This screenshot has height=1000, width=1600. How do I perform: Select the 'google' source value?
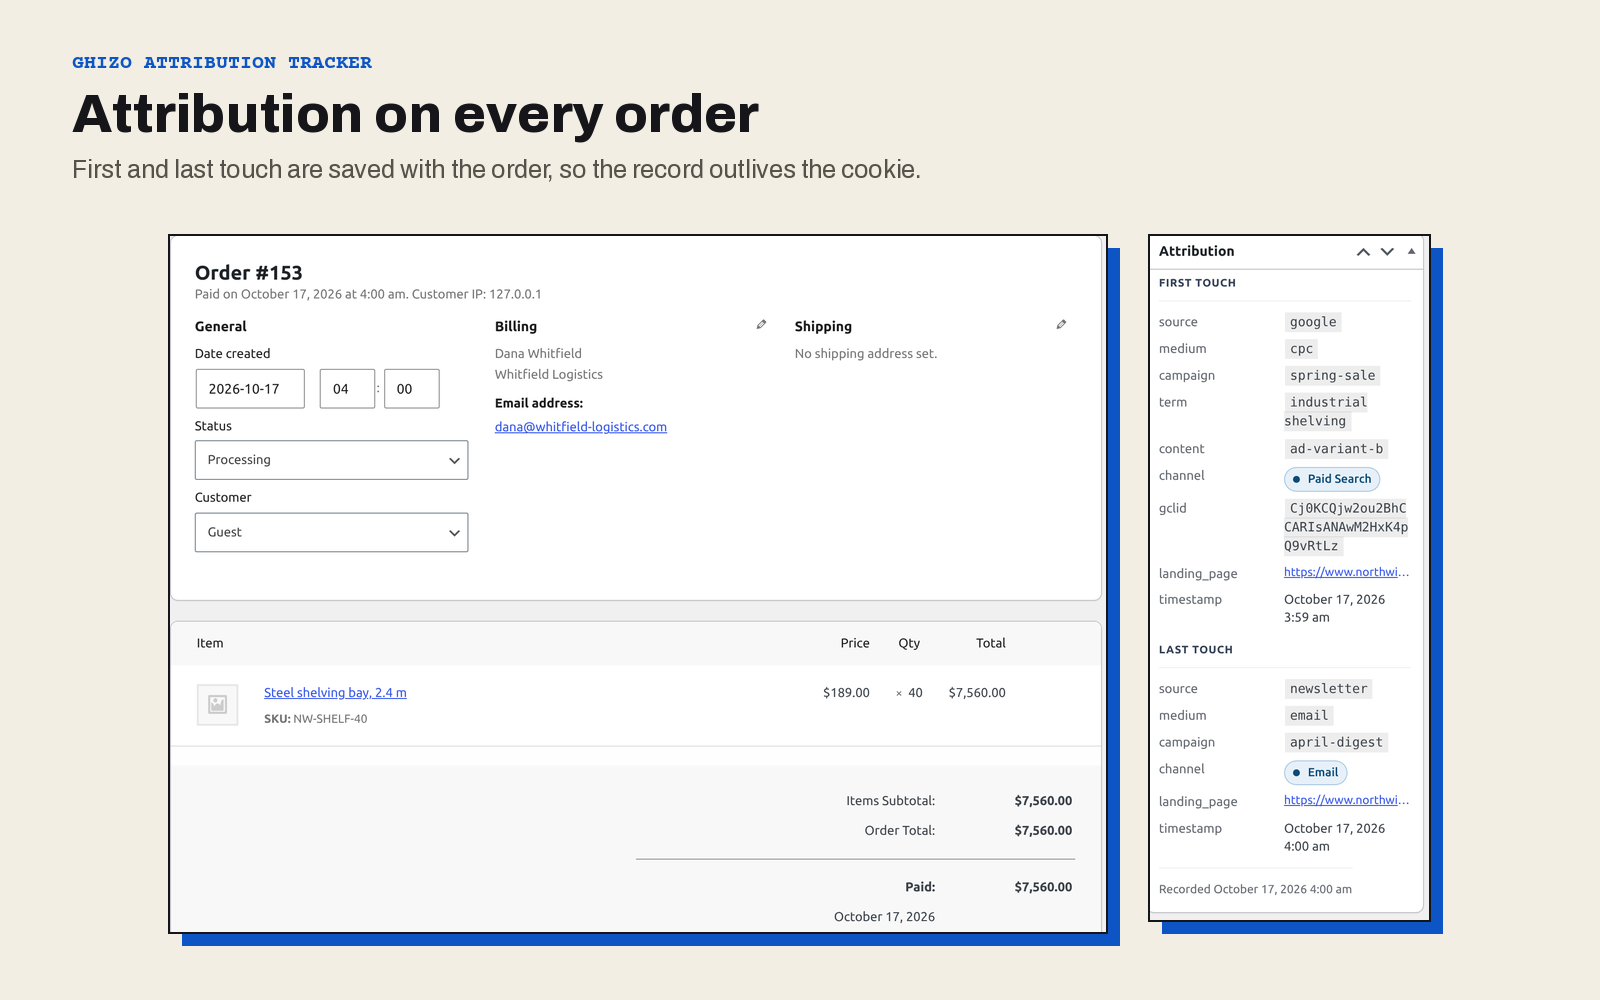tap(1313, 322)
